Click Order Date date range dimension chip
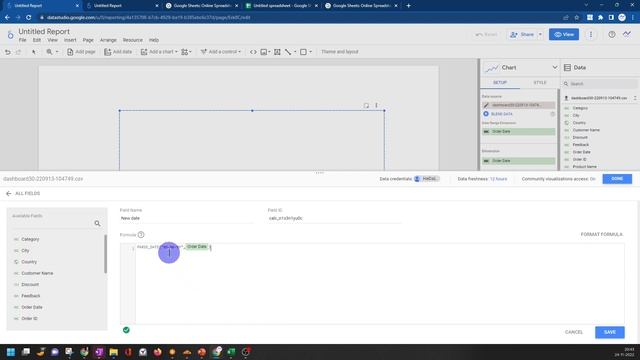This screenshot has width=640, height=360. [x=518, y=131]
